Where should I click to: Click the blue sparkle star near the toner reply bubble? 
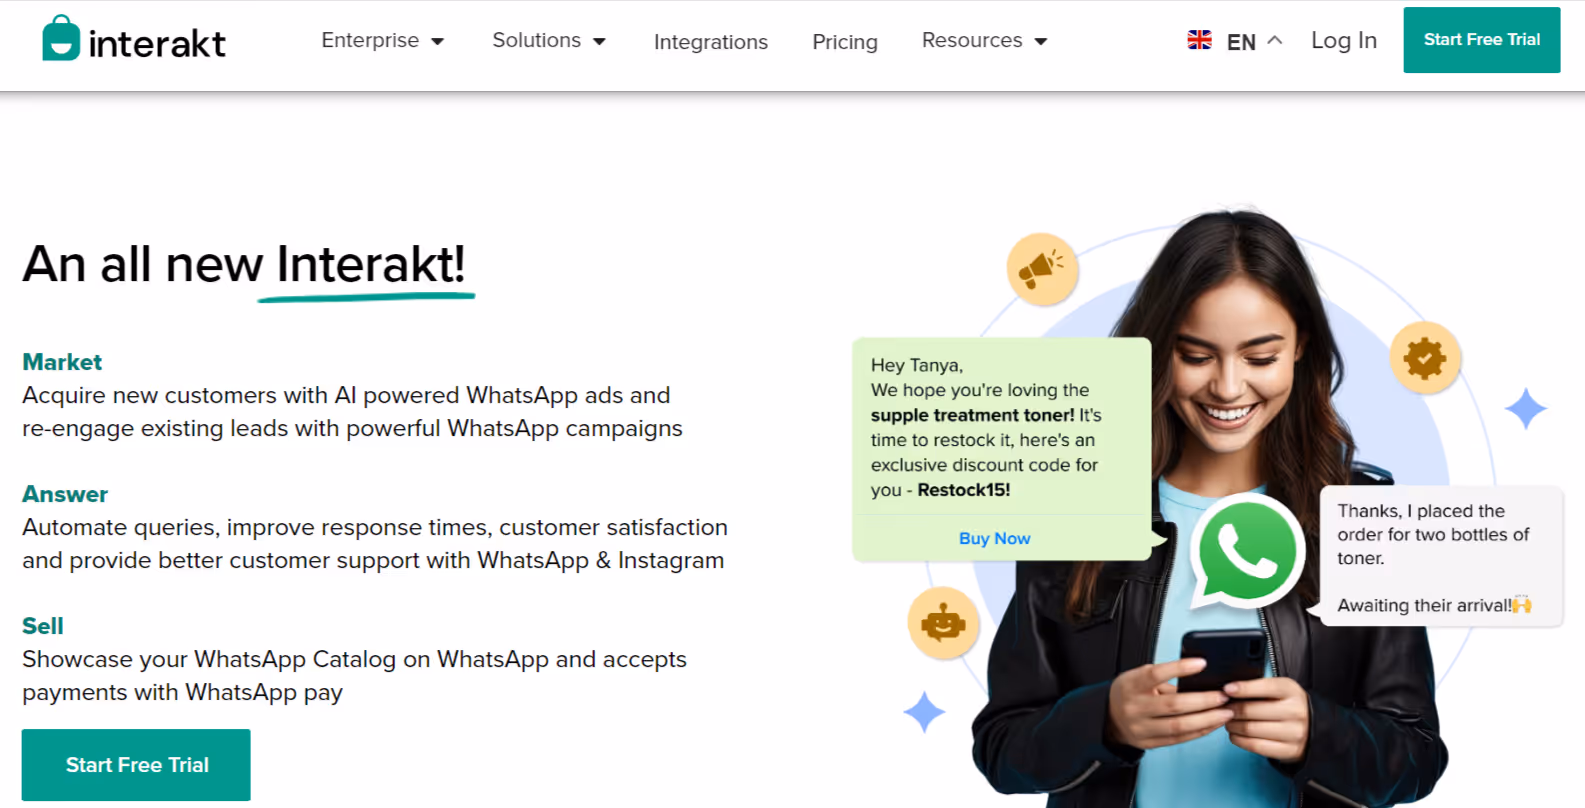1526,408
